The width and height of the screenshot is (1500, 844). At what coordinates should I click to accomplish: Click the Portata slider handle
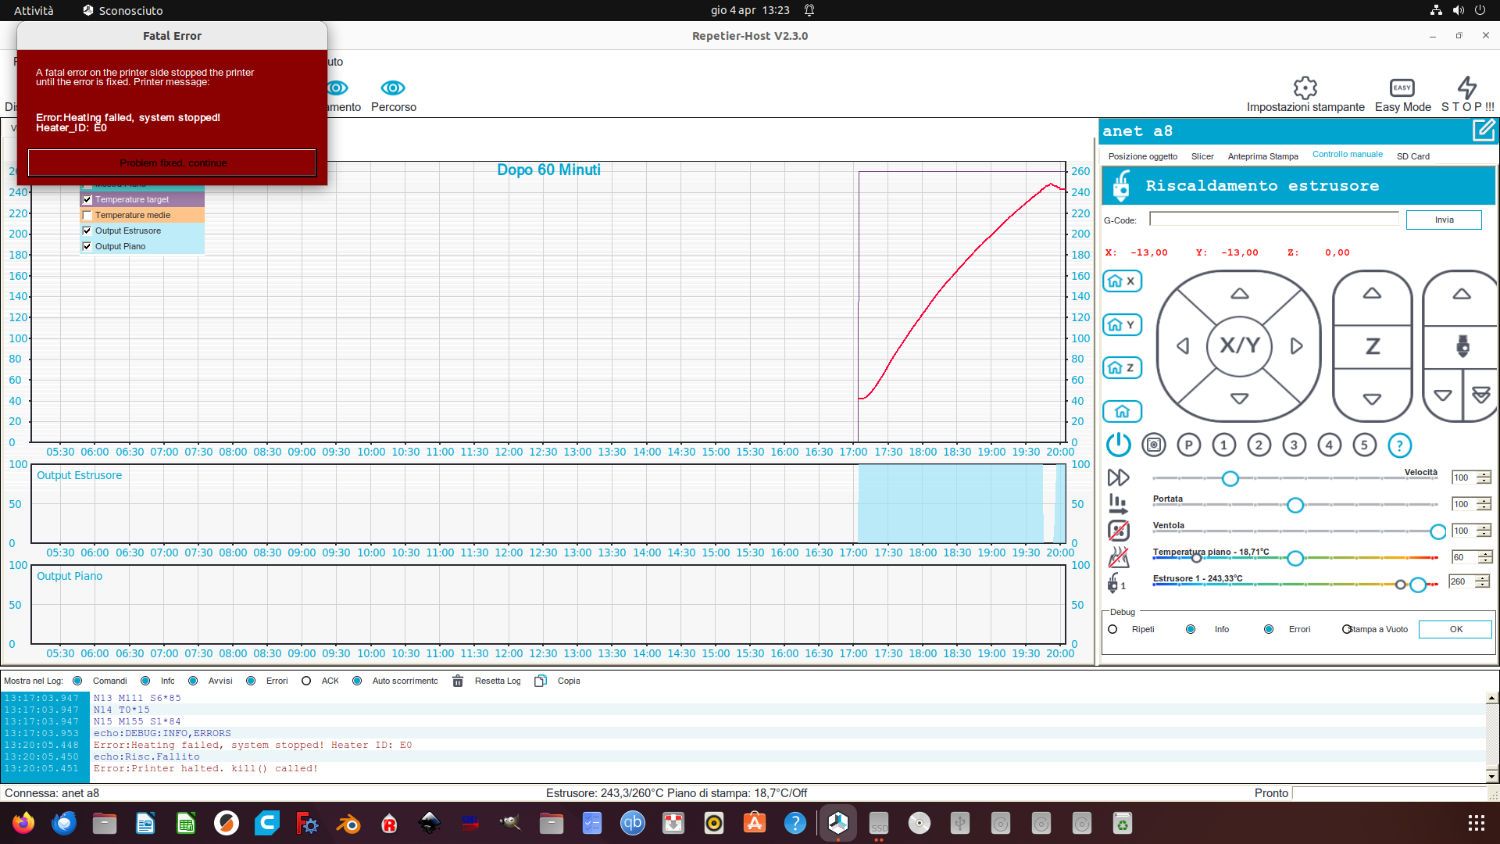coord(1295,505)
